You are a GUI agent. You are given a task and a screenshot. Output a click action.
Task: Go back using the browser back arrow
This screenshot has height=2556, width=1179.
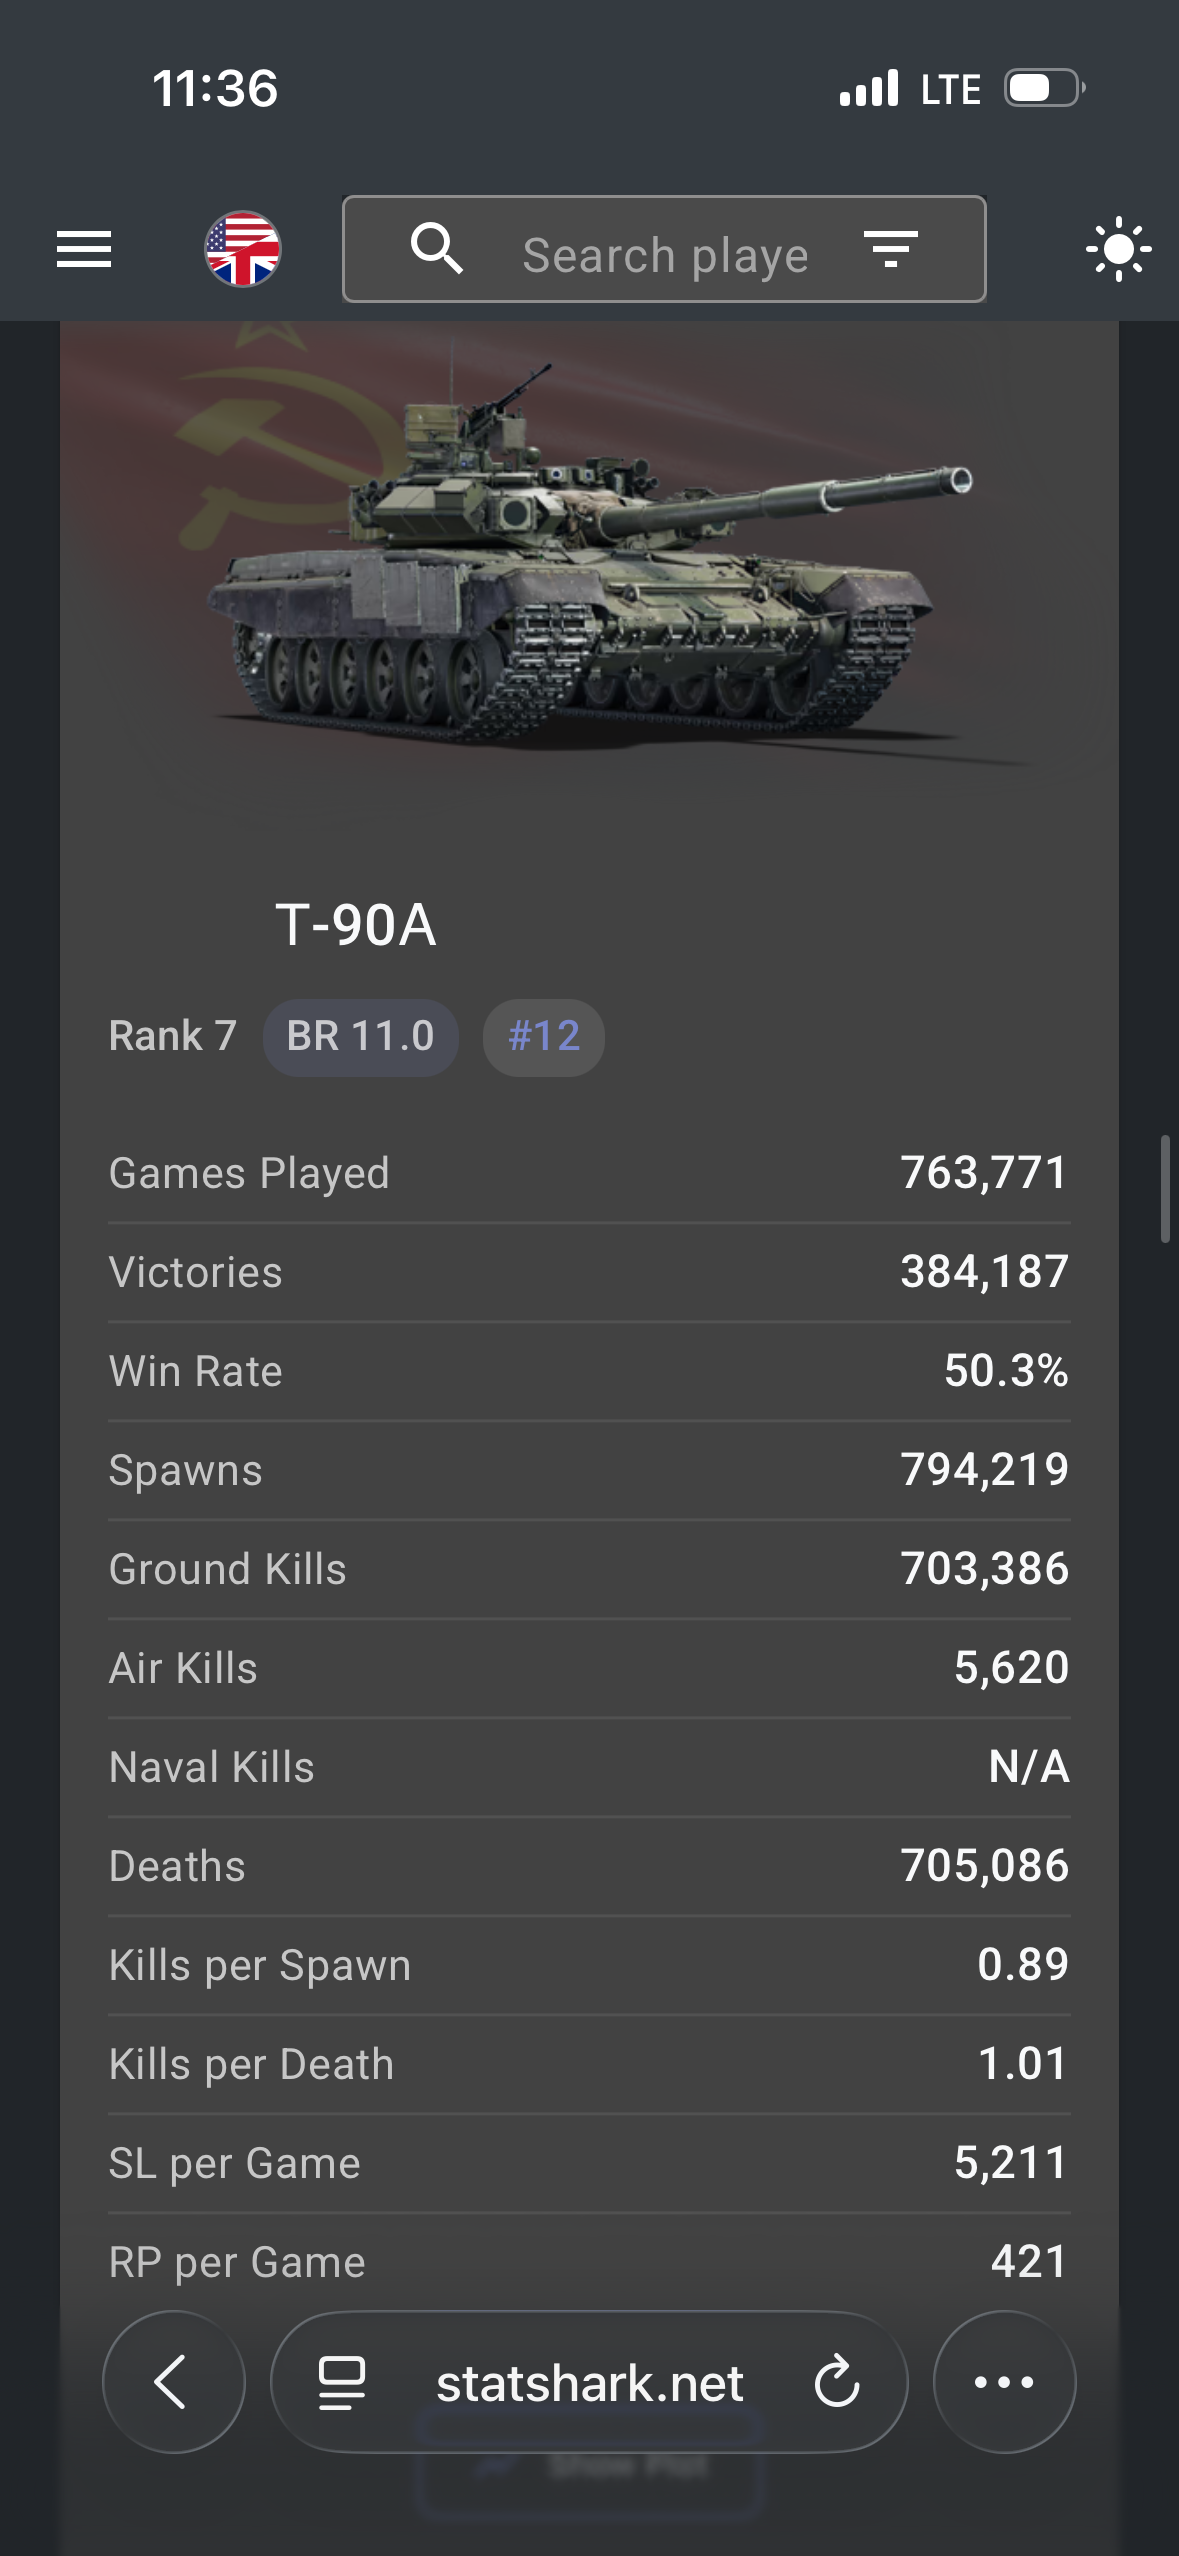tap(173, 2381)
